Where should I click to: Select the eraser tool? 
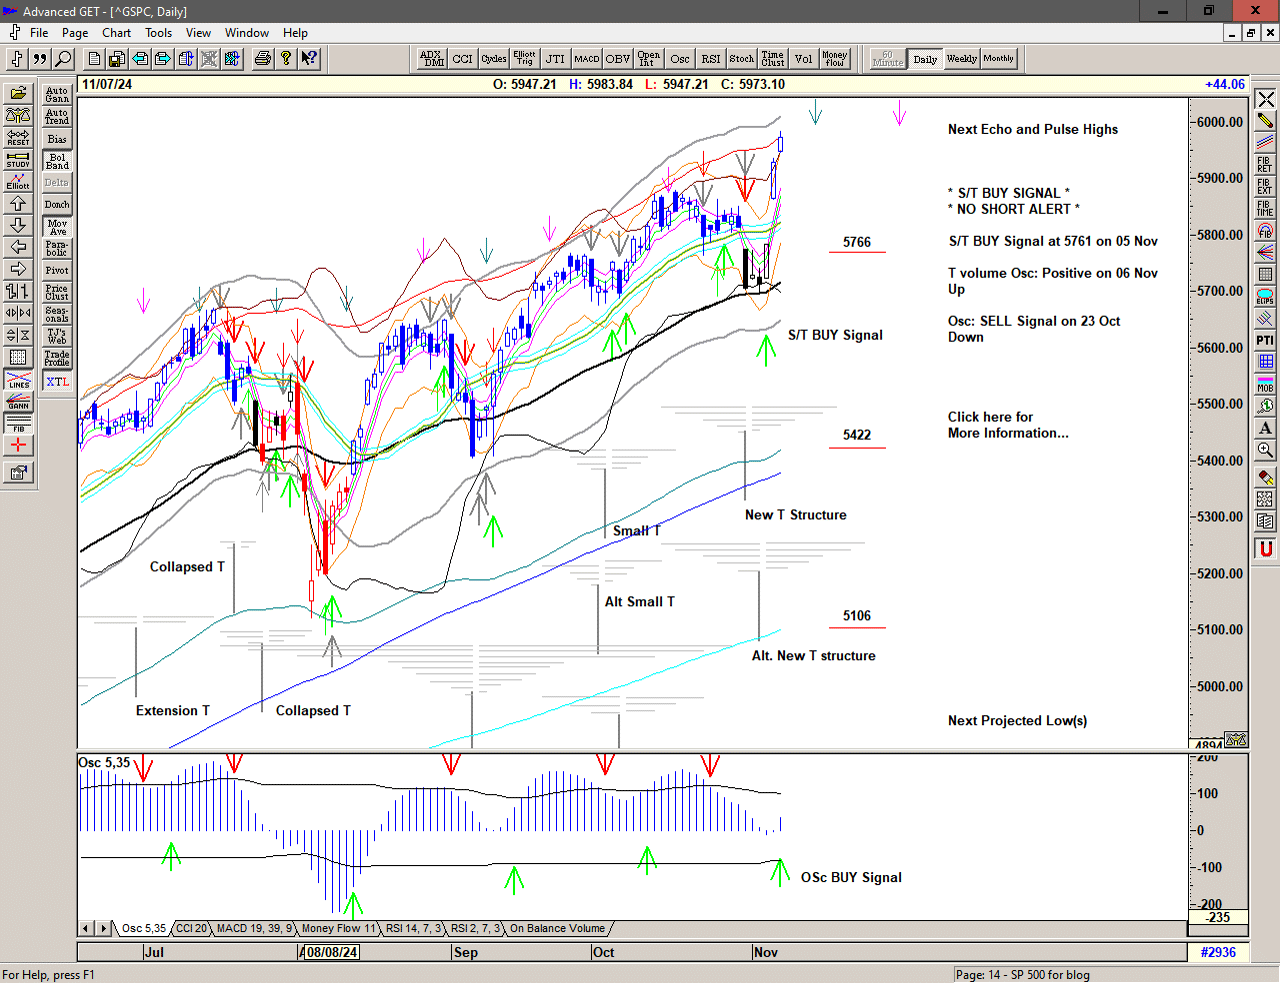(1265, 478)
